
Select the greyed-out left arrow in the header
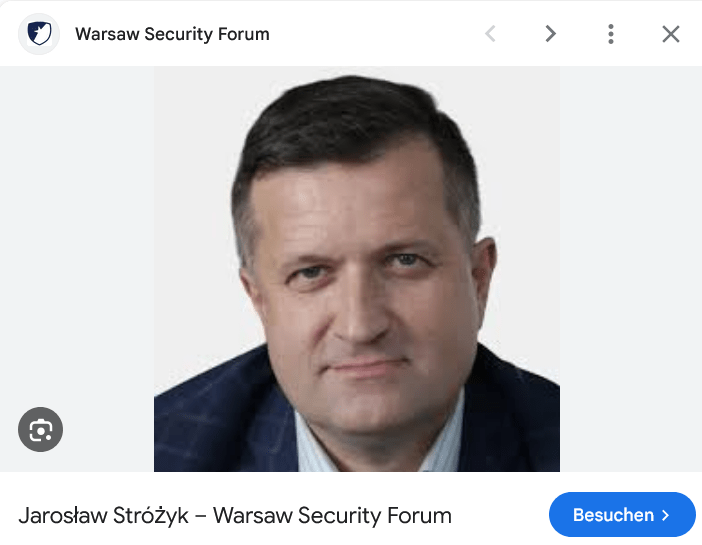pyautogui.click(x=491, y=34)
